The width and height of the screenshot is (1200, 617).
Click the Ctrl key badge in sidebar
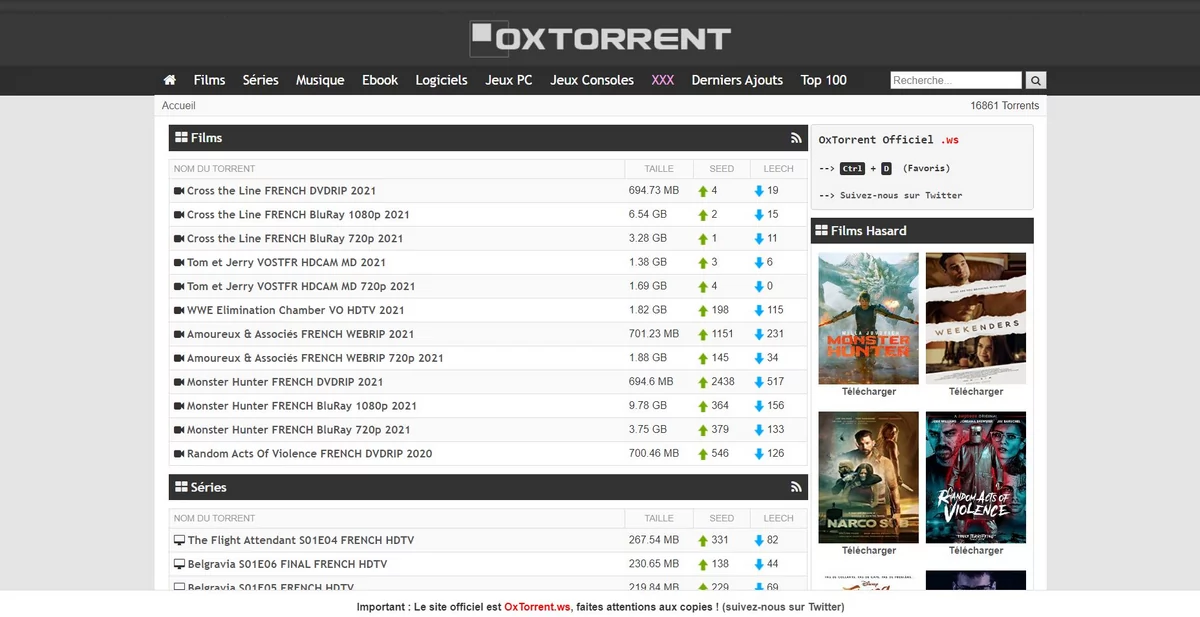click(852, 169)
